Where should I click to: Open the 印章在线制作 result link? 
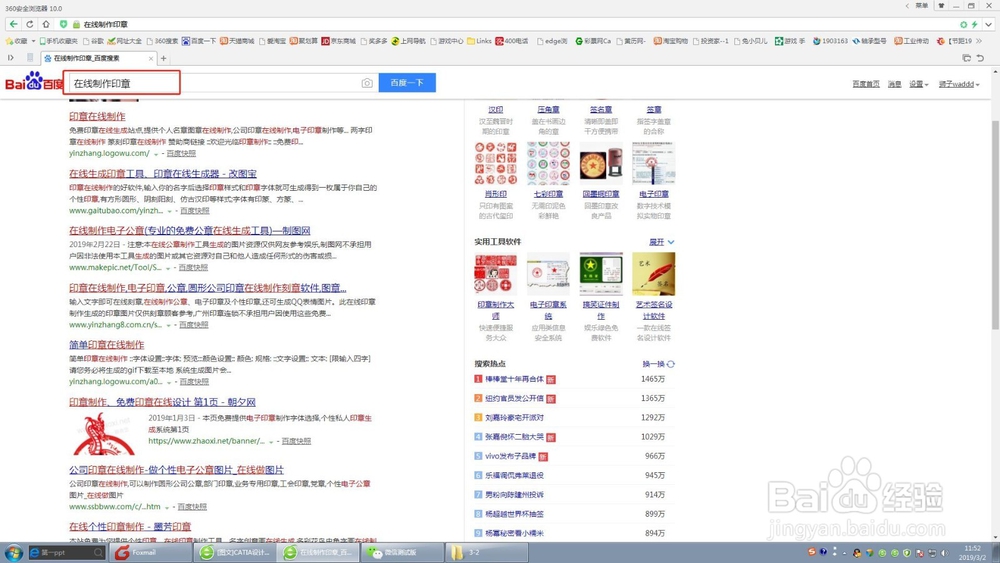click(x=97, y=117)
